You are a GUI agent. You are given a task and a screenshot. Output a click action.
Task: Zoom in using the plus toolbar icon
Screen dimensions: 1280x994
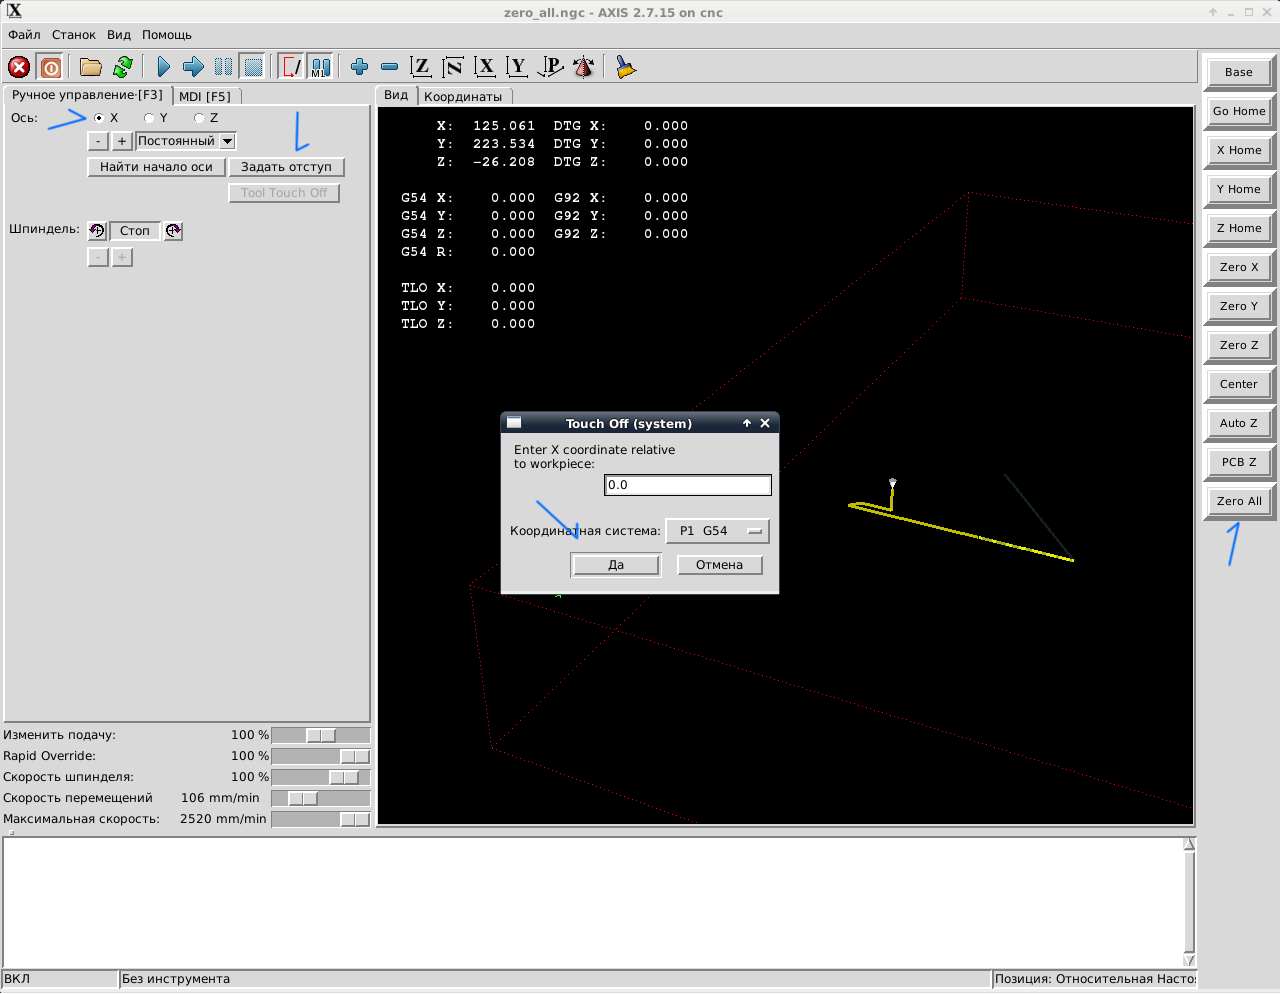pos(359,67)
